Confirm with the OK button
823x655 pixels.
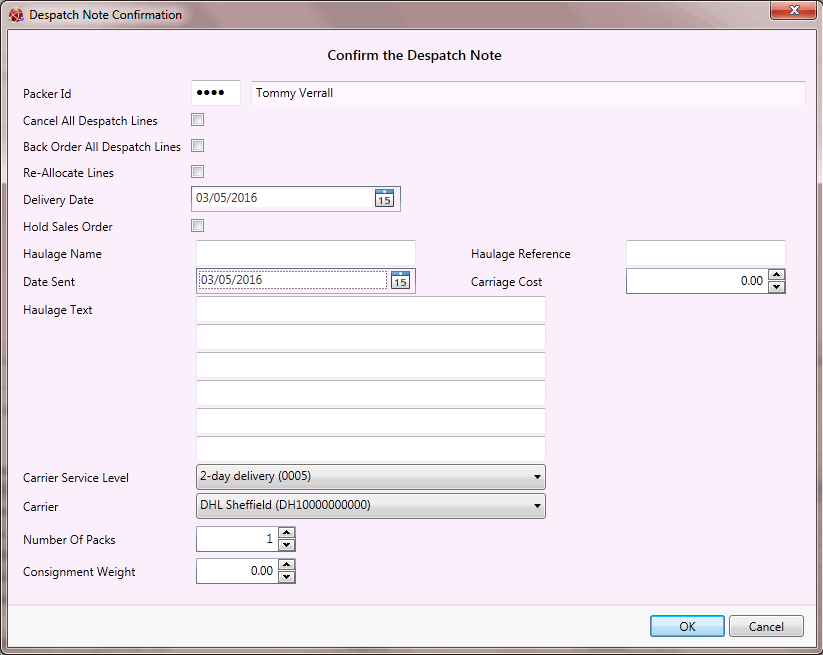[x=687, y=626]
